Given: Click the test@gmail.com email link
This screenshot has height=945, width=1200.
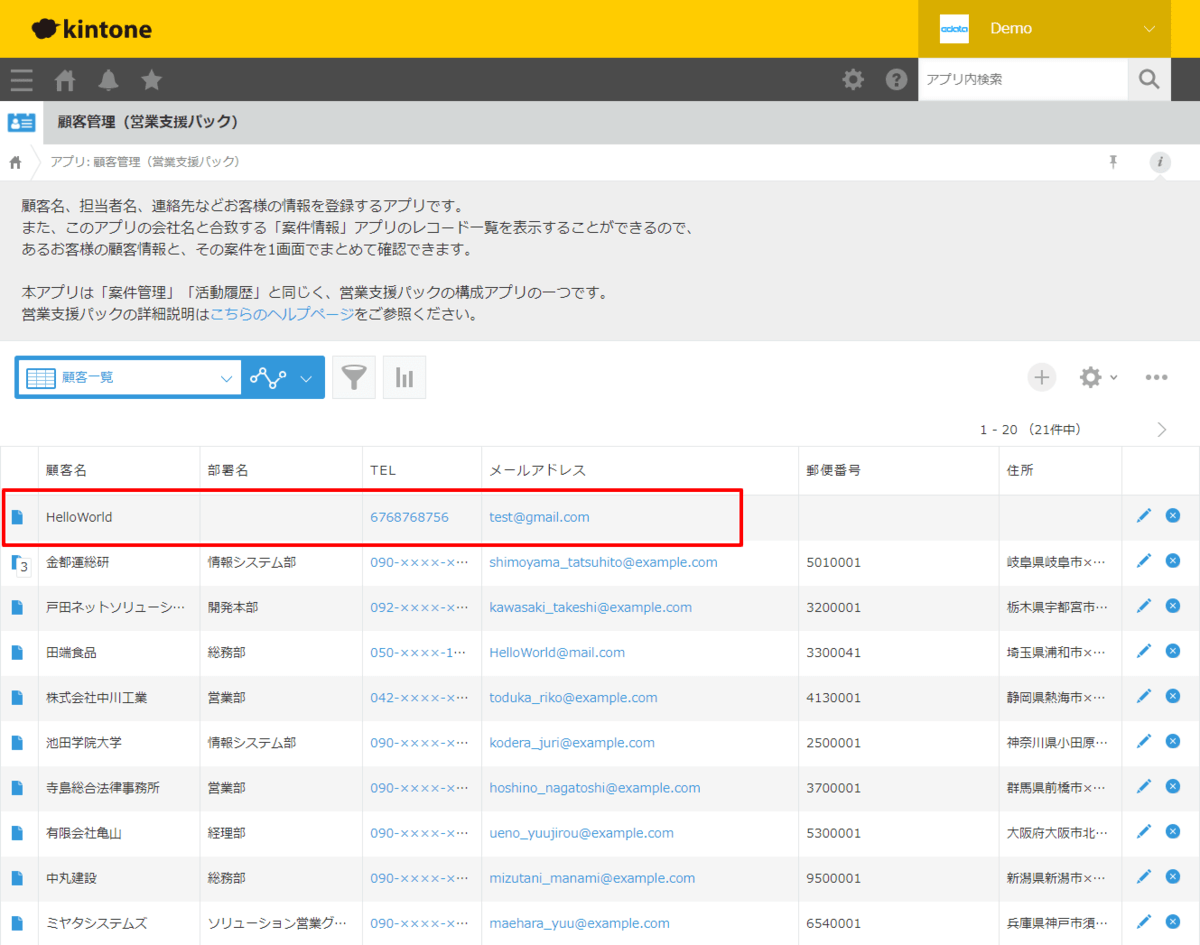Looking at the screenshot, I should click(x=539, y=517).
